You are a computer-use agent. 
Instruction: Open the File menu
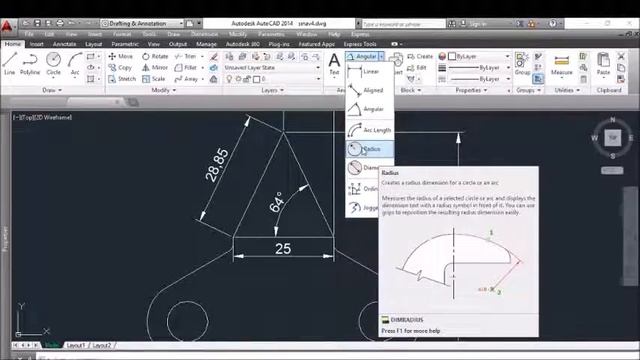(x=29, y=34)
